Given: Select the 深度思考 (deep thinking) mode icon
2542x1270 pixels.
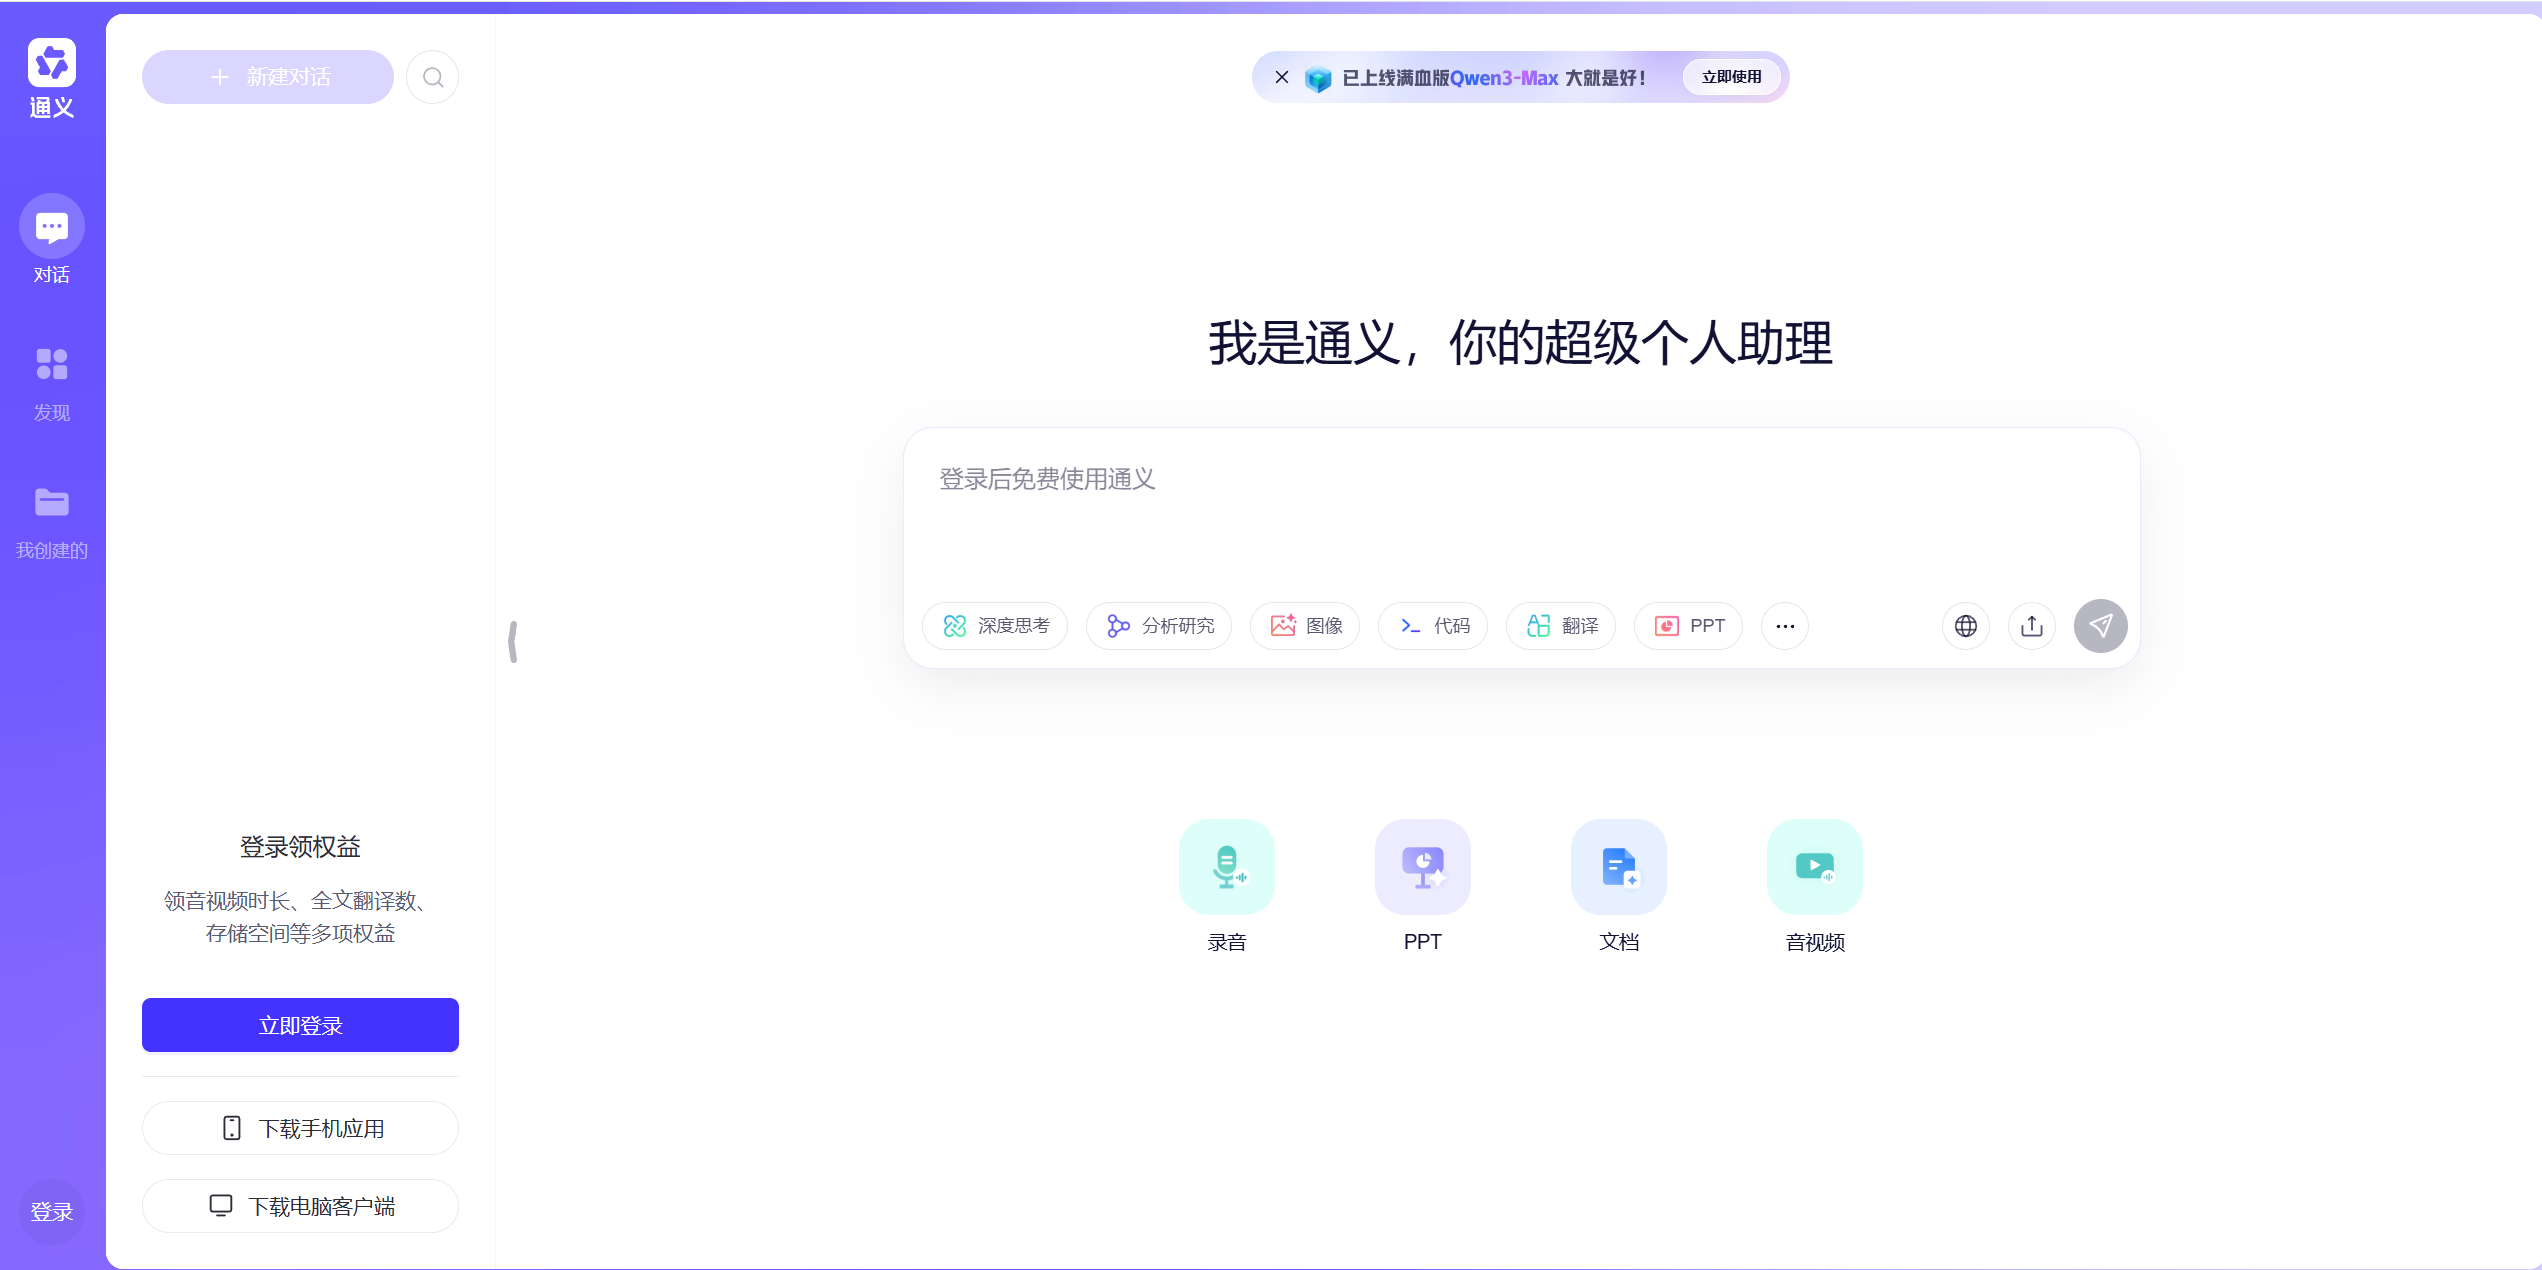Looking at the screenshot, I should coord(994,625).
